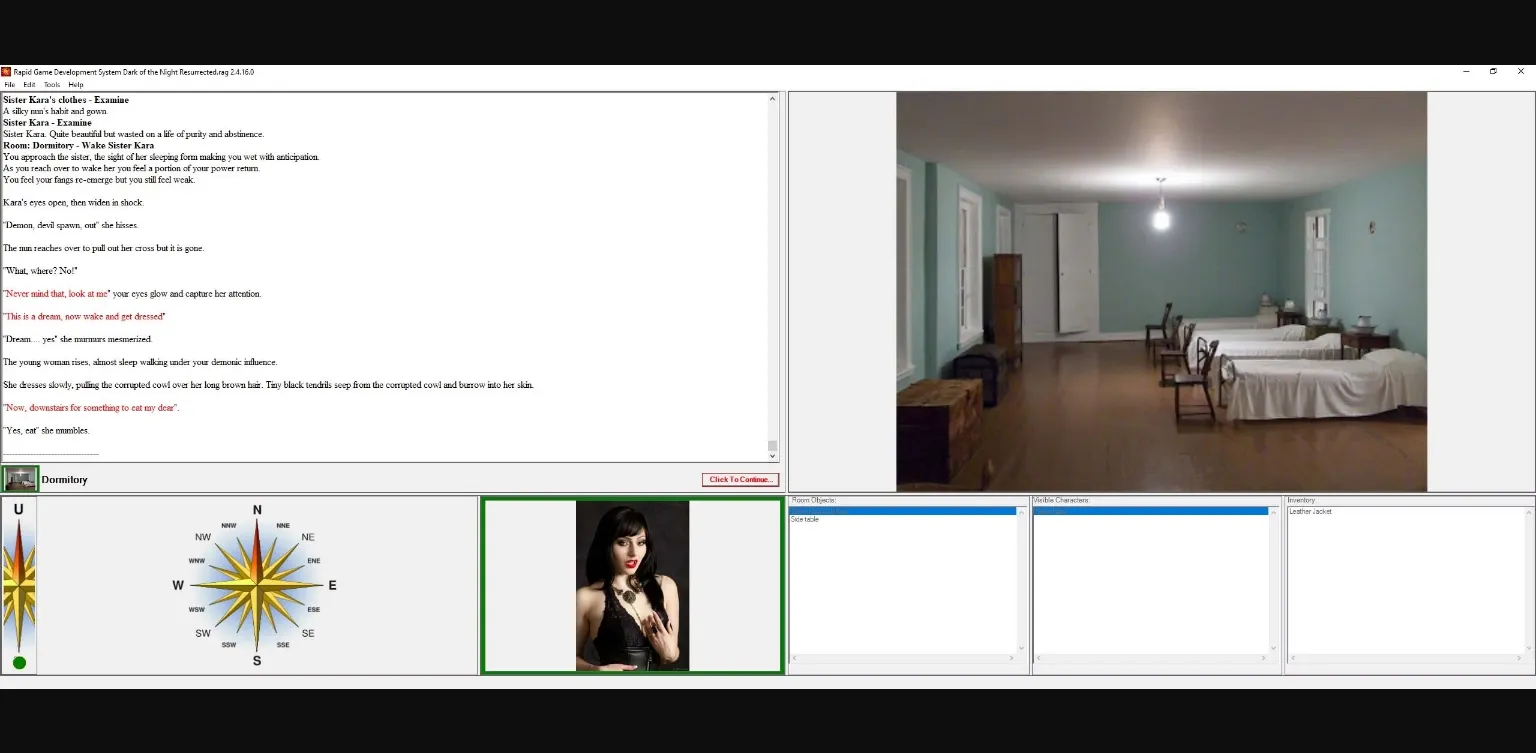The height and width of the screenshot is (753, 1536).
Task: Head South on the compass rose
Action: click(x=257, y=660)
